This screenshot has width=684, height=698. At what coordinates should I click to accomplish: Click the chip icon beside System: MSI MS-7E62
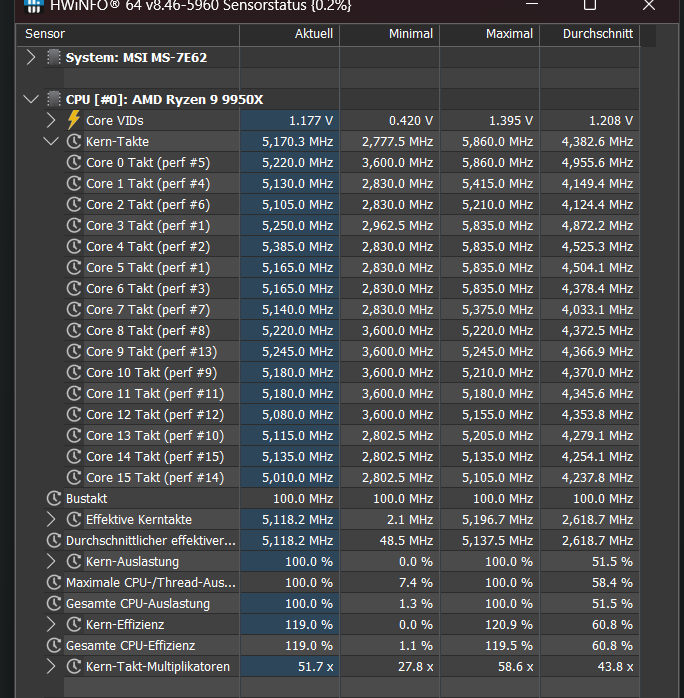coord(53,57)
